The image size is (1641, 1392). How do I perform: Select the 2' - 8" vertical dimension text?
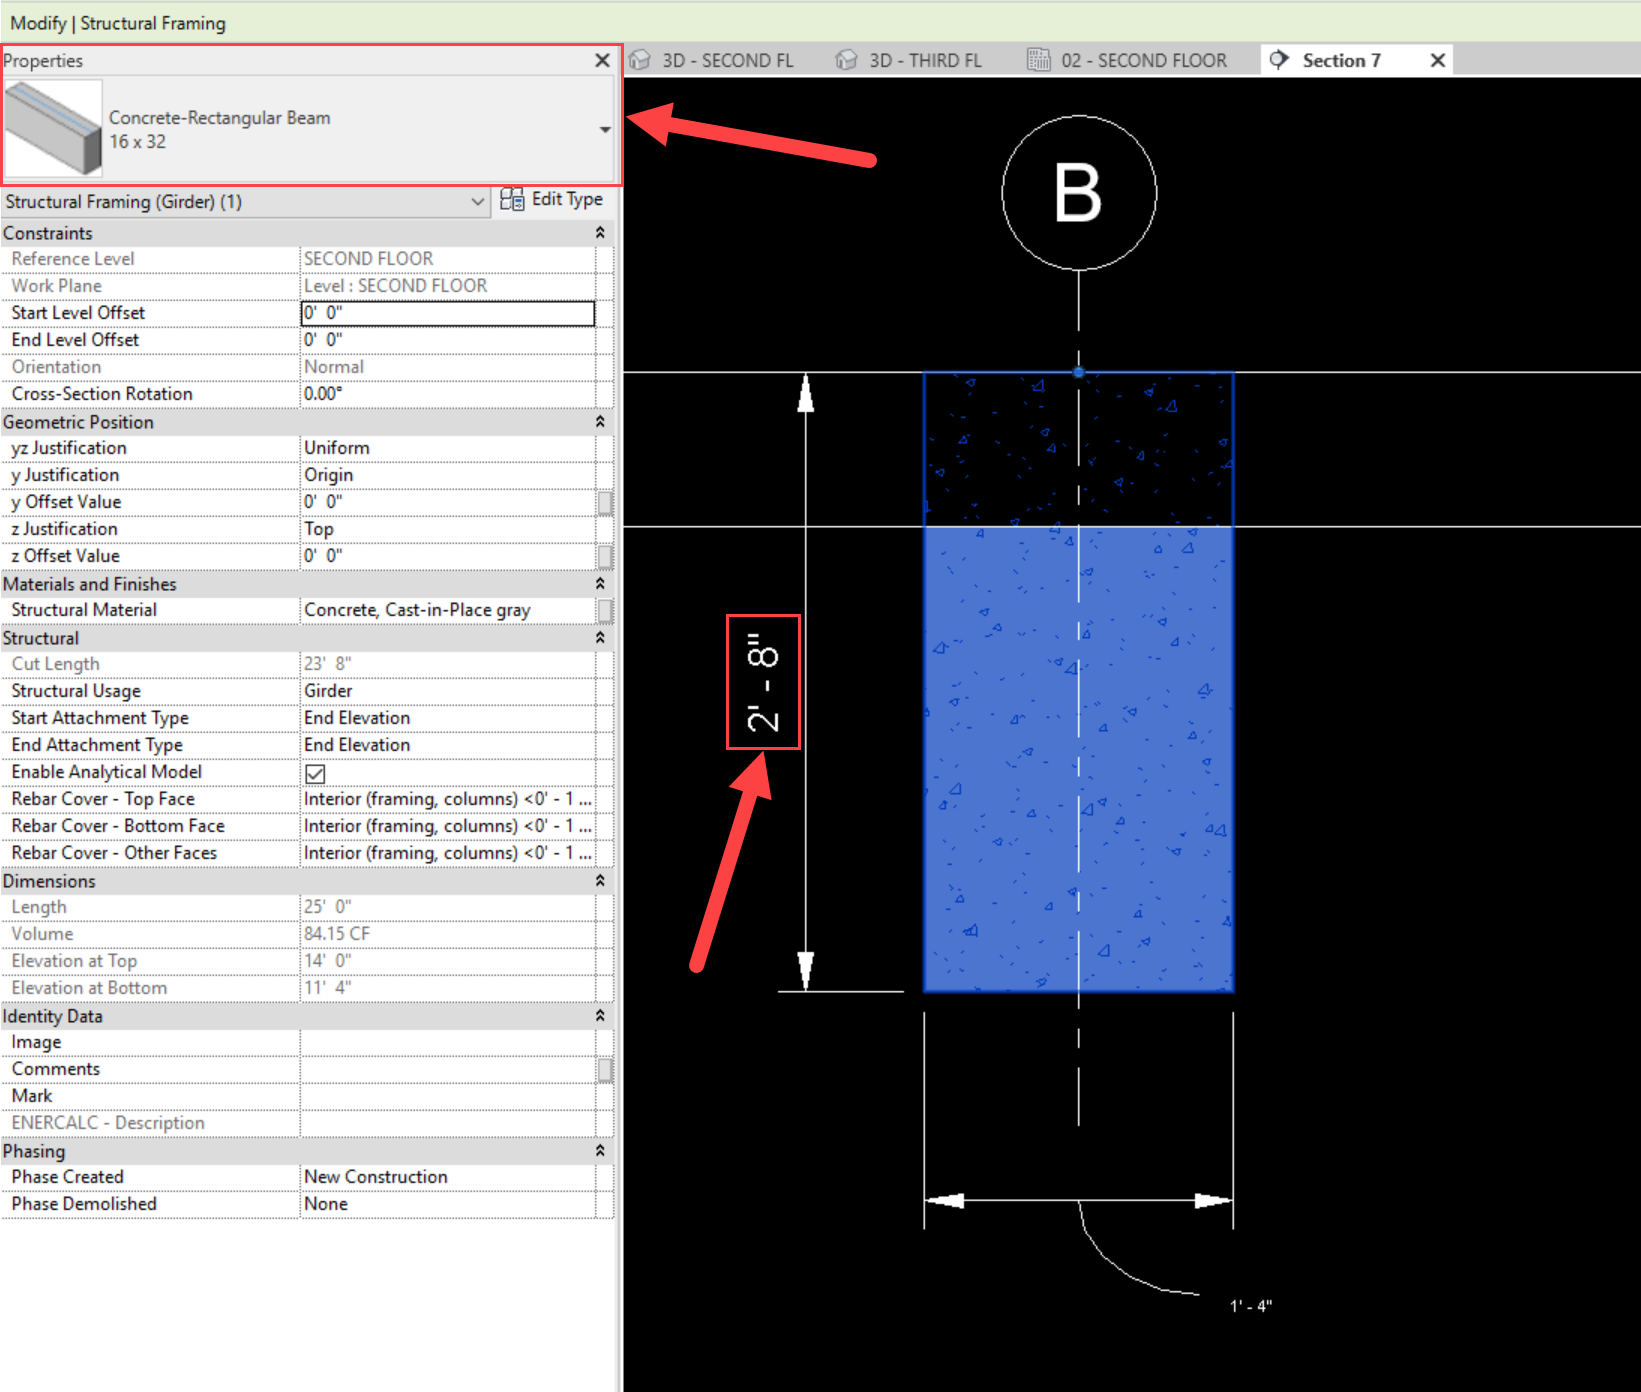(x=763, y=682)
